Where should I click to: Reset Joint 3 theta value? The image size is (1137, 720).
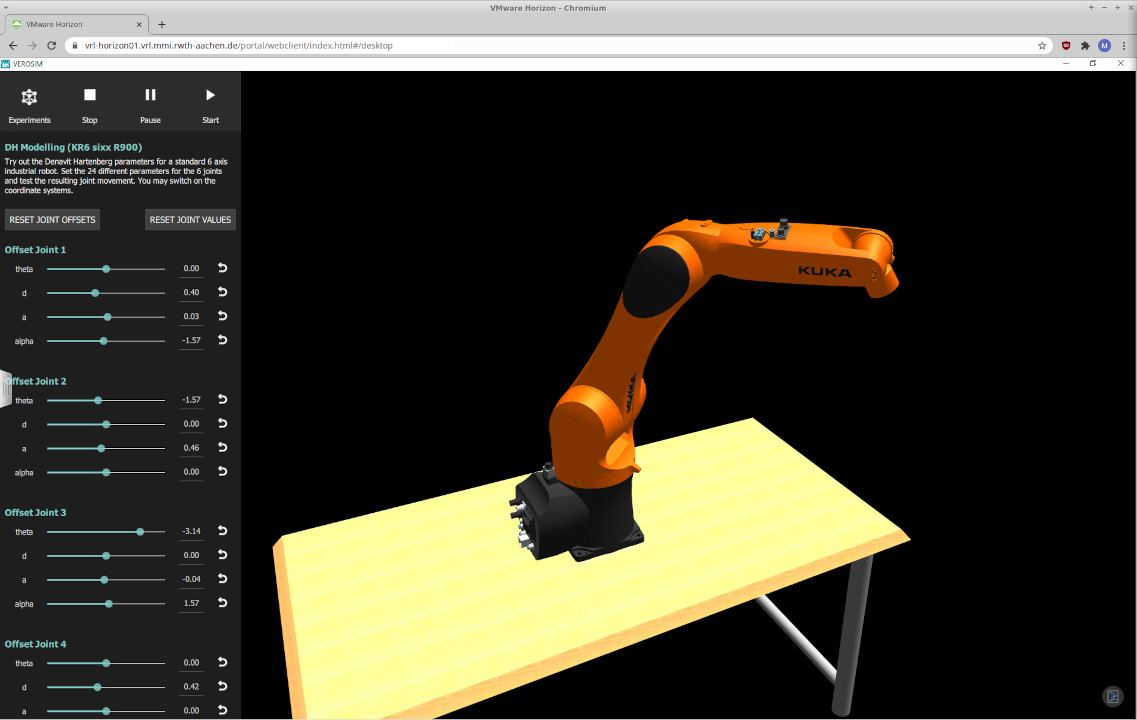pyautogui.click(x=223, y=531)
